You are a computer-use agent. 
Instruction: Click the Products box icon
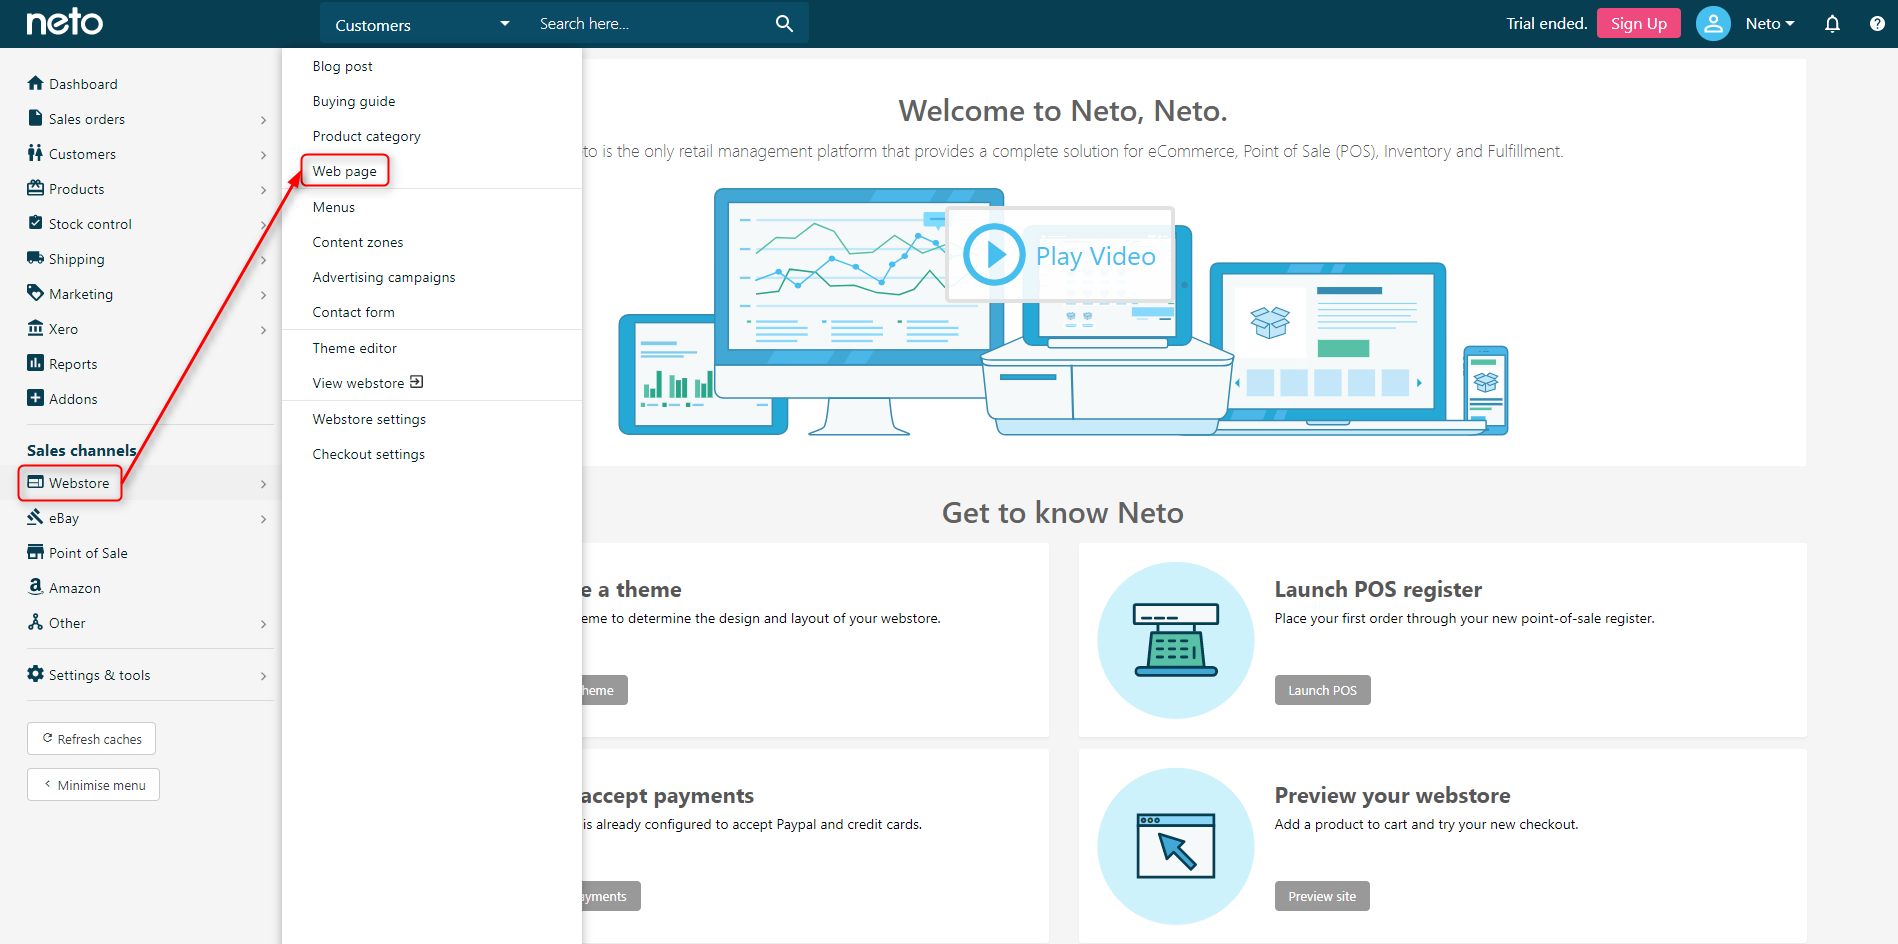pyautogui.click(x=35, y=188)
